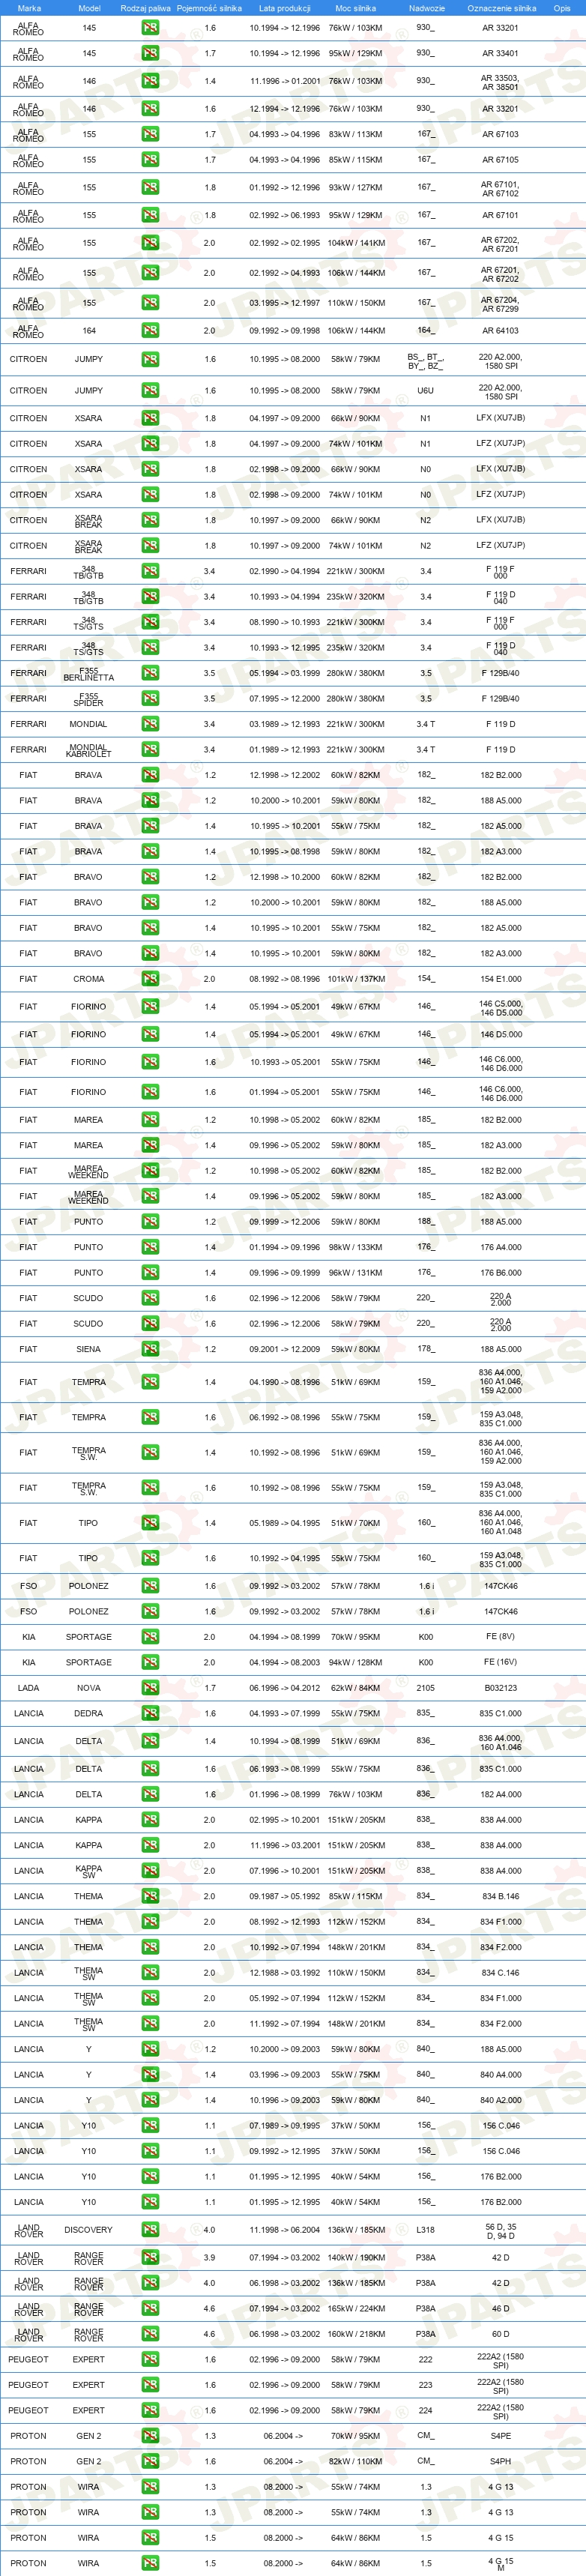The height and width of the screenshot is (2576, 586).
Task: Click fuel icon in Fiat Siena row
Action: point(150,1349)
